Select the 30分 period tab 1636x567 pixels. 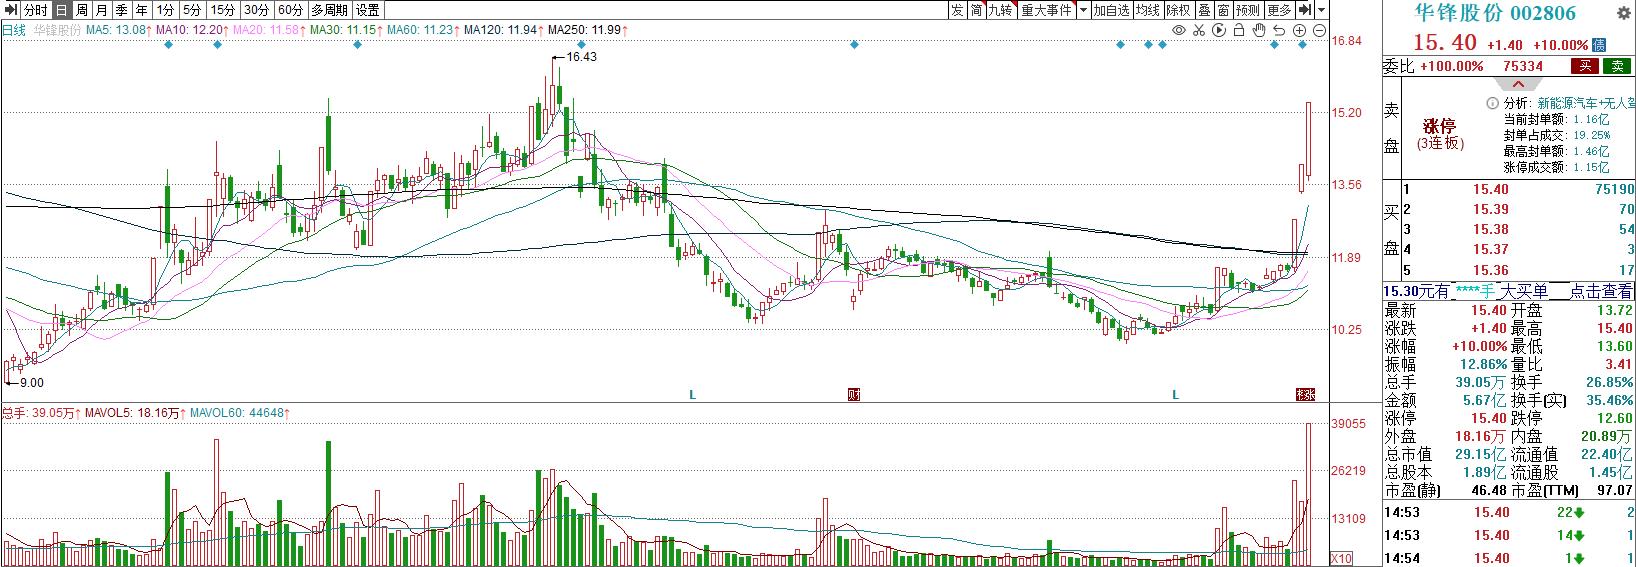[257, 10]
